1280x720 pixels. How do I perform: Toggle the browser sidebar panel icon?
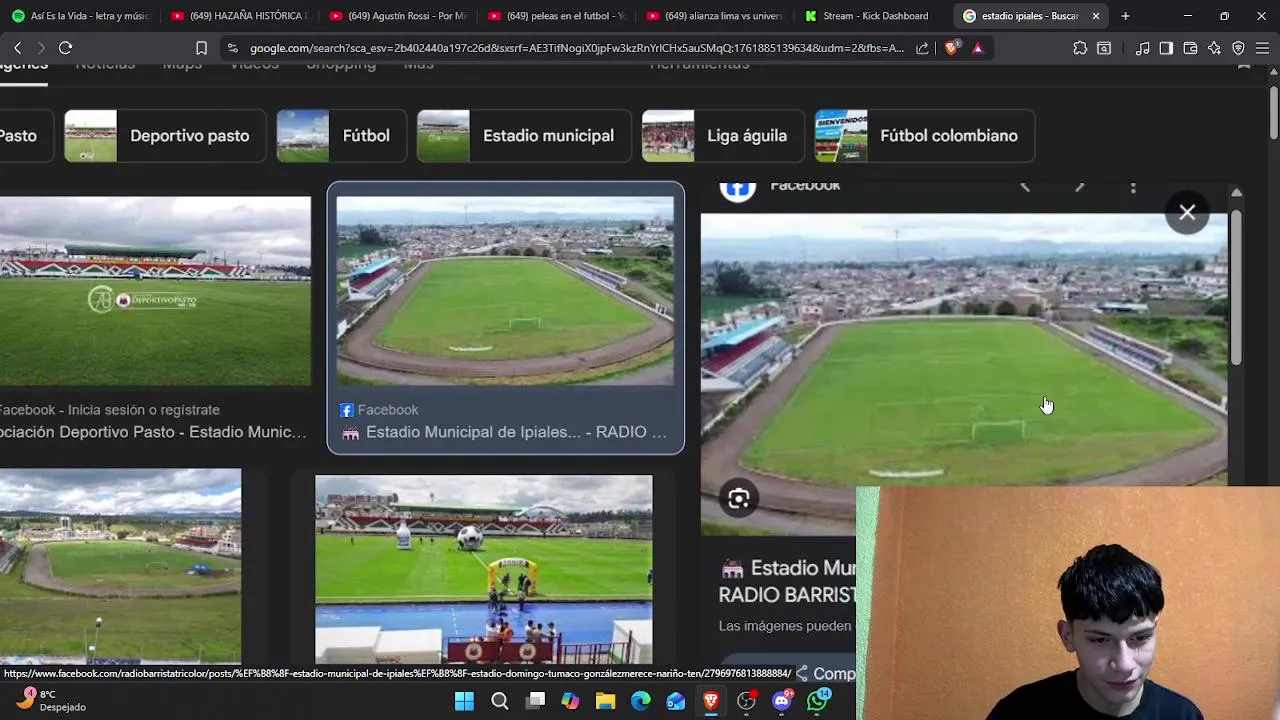pos(1166,48)
